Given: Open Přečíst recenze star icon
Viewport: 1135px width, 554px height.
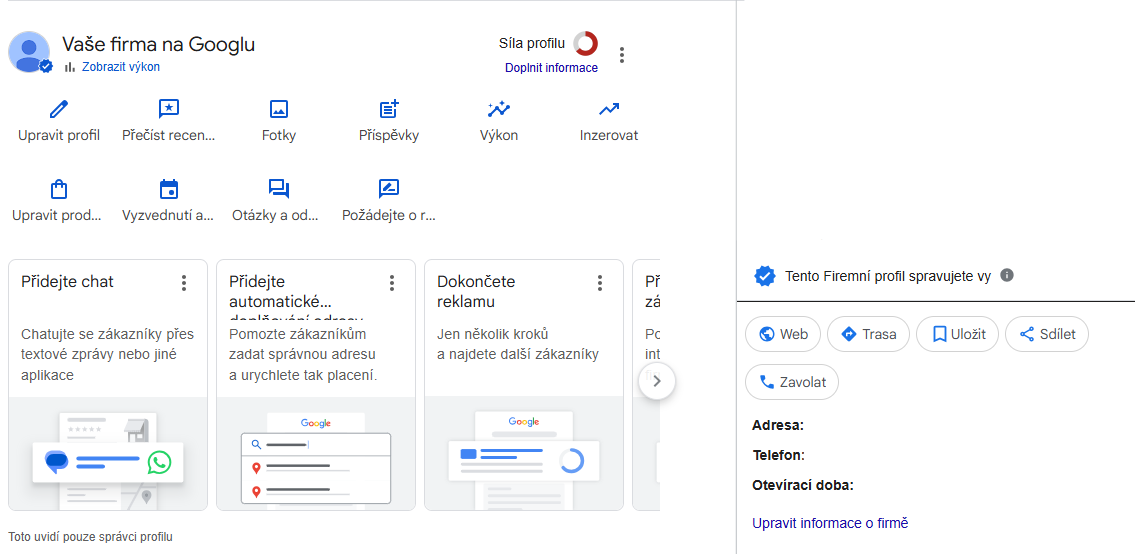Looking at the screenshot, I should [x=169, y=109].
